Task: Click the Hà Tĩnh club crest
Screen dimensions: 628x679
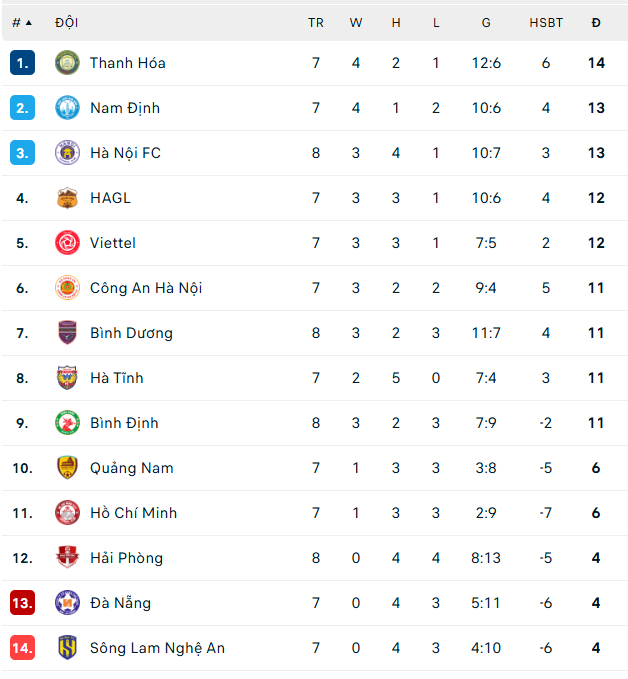Action: (x=67, y=378)
